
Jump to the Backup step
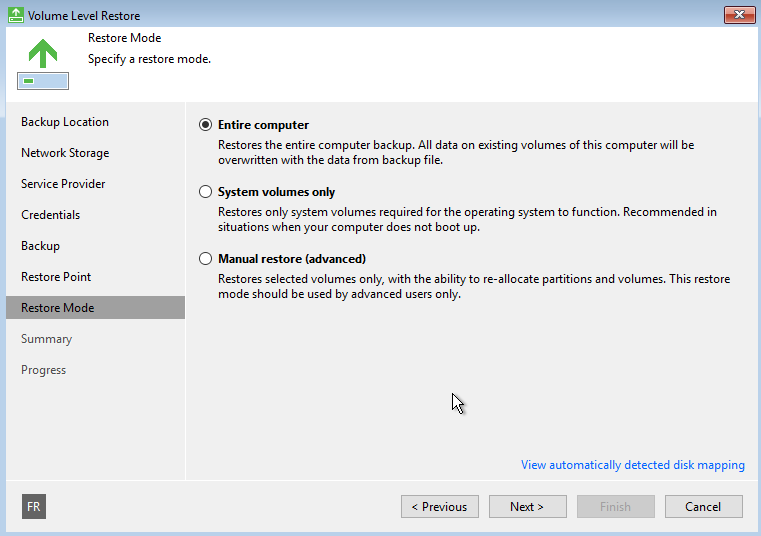pos(40,246)
